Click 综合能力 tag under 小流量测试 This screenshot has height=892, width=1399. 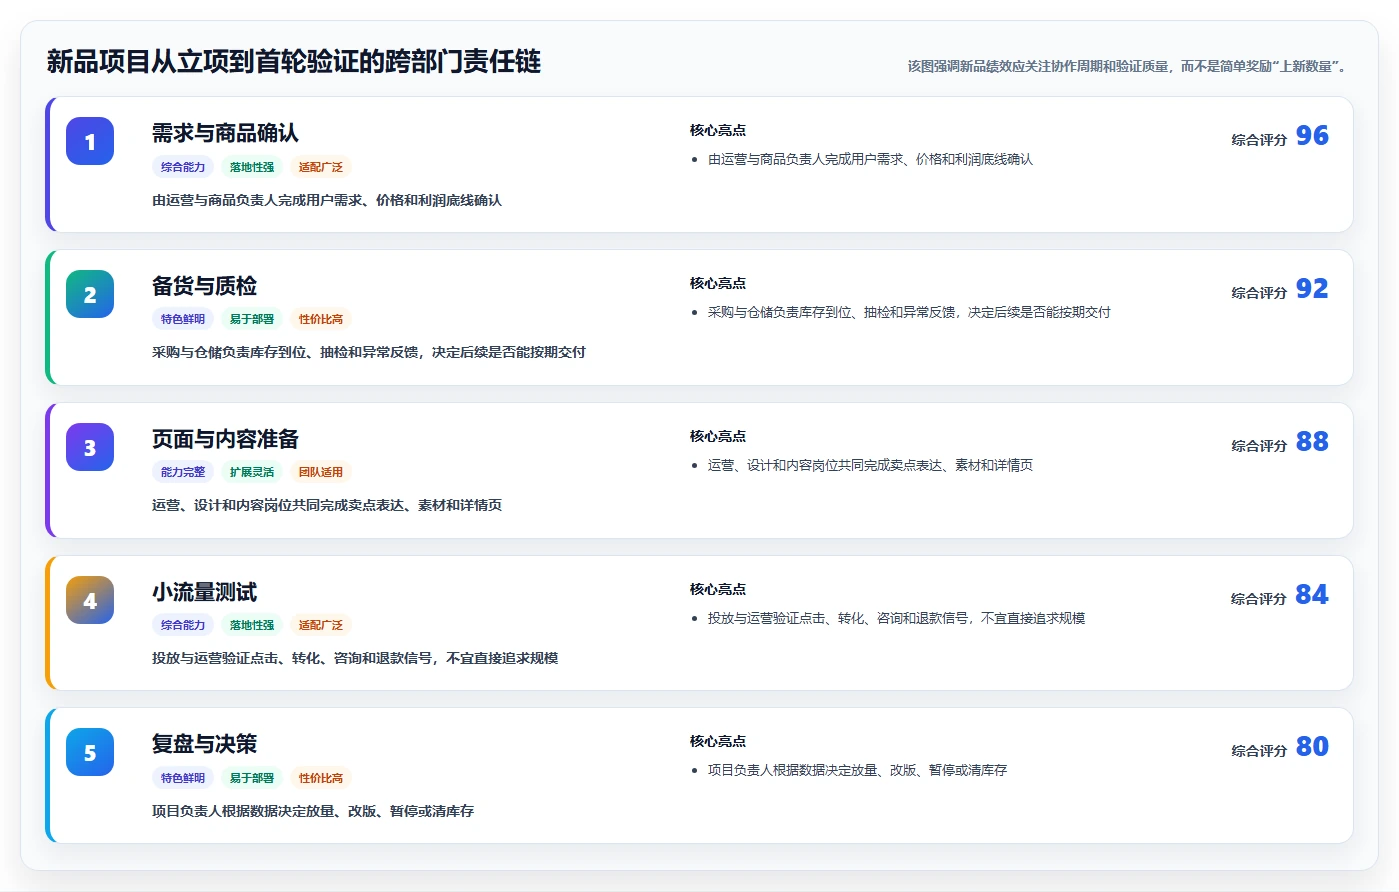coord(183,625)
